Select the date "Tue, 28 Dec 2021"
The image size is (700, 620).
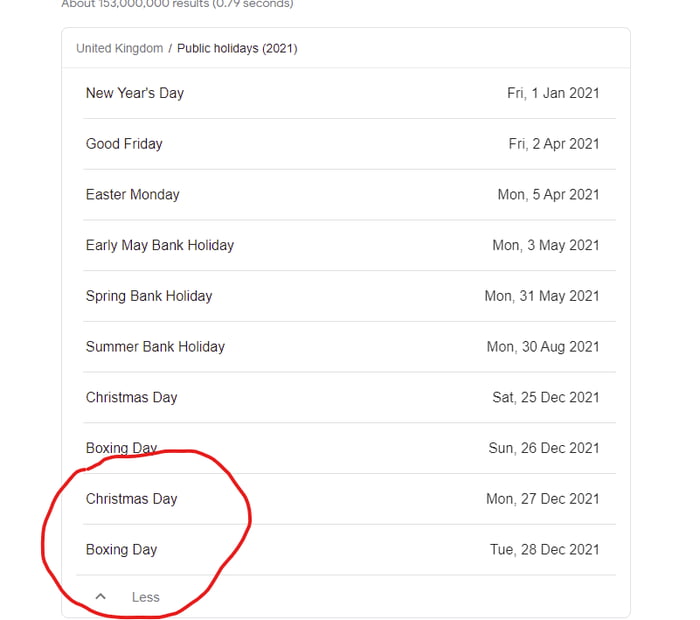pos(545,549)
